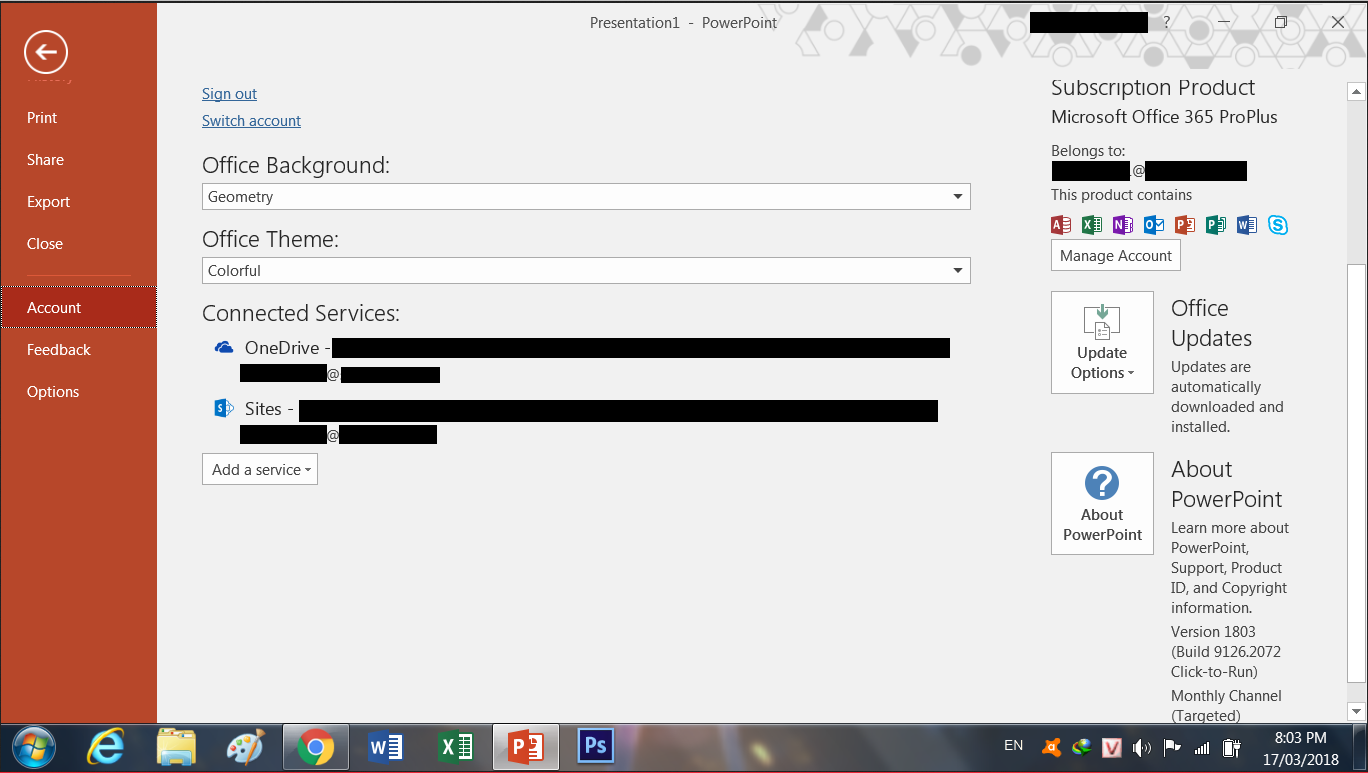Click the Word icon under product contains

pyautogui.click(x=1247, y=225)
